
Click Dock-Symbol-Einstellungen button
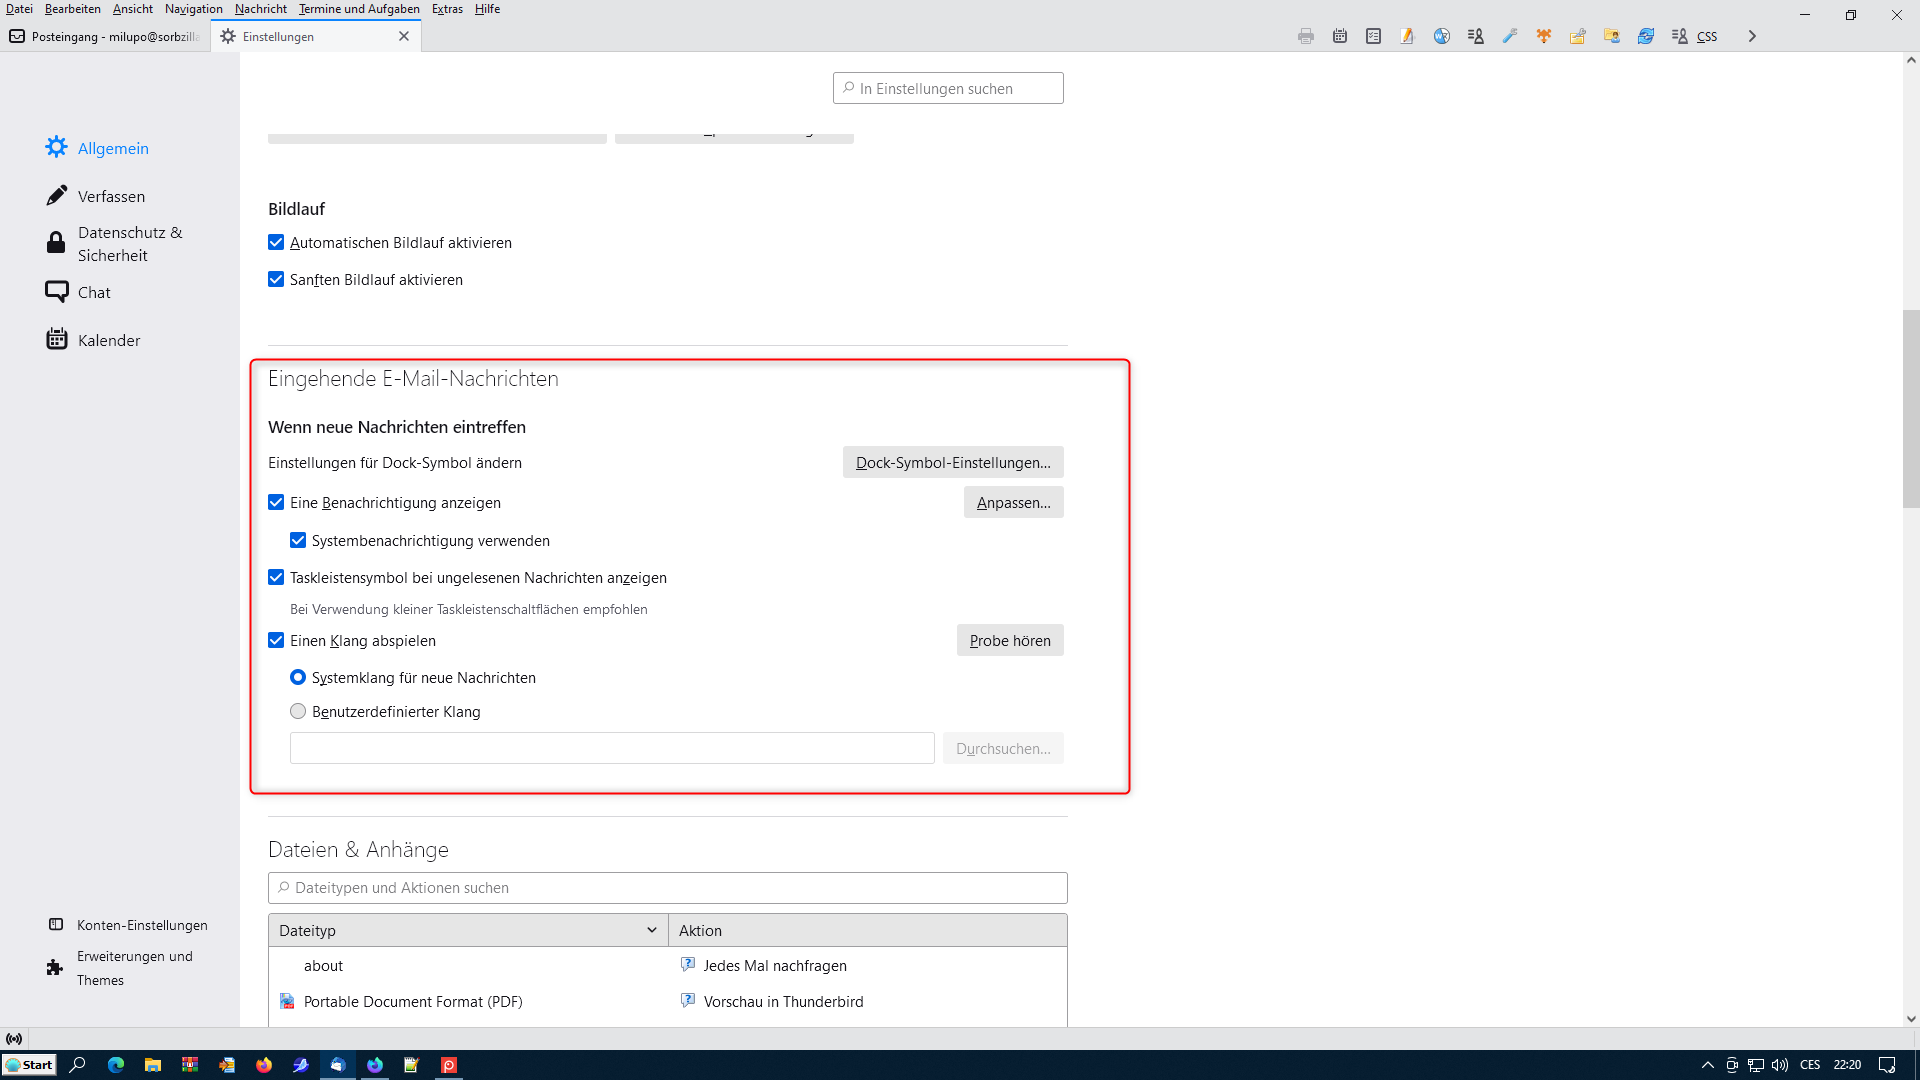coord(952,463)
